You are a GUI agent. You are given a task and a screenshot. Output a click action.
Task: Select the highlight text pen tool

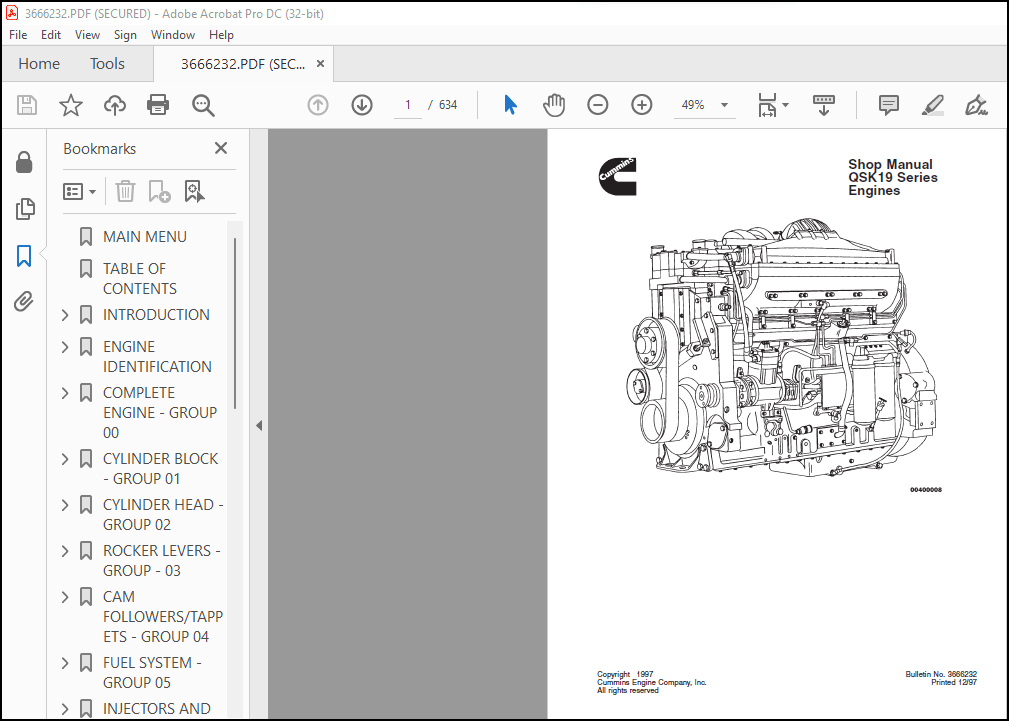pos(932,105)
